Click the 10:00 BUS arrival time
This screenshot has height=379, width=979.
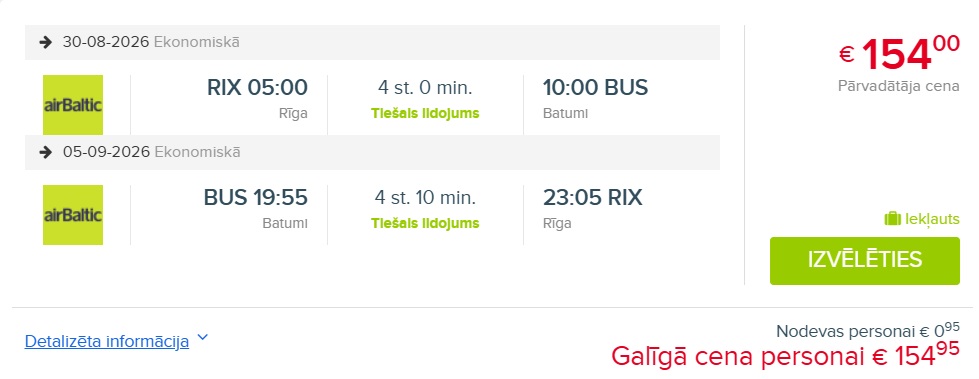tap(596, 87)
